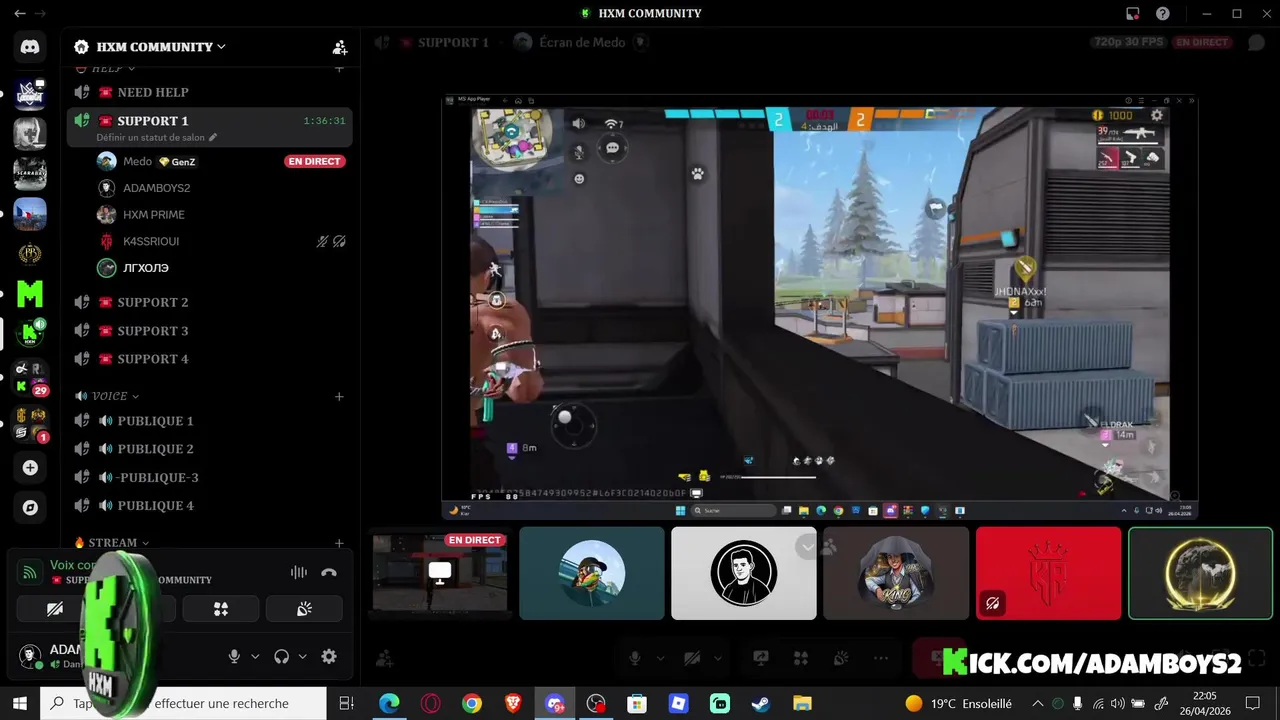Open camera options arrow in call controls
Image resolution: width=1280 pixels, height=720 pixels.
pos(717,658)
